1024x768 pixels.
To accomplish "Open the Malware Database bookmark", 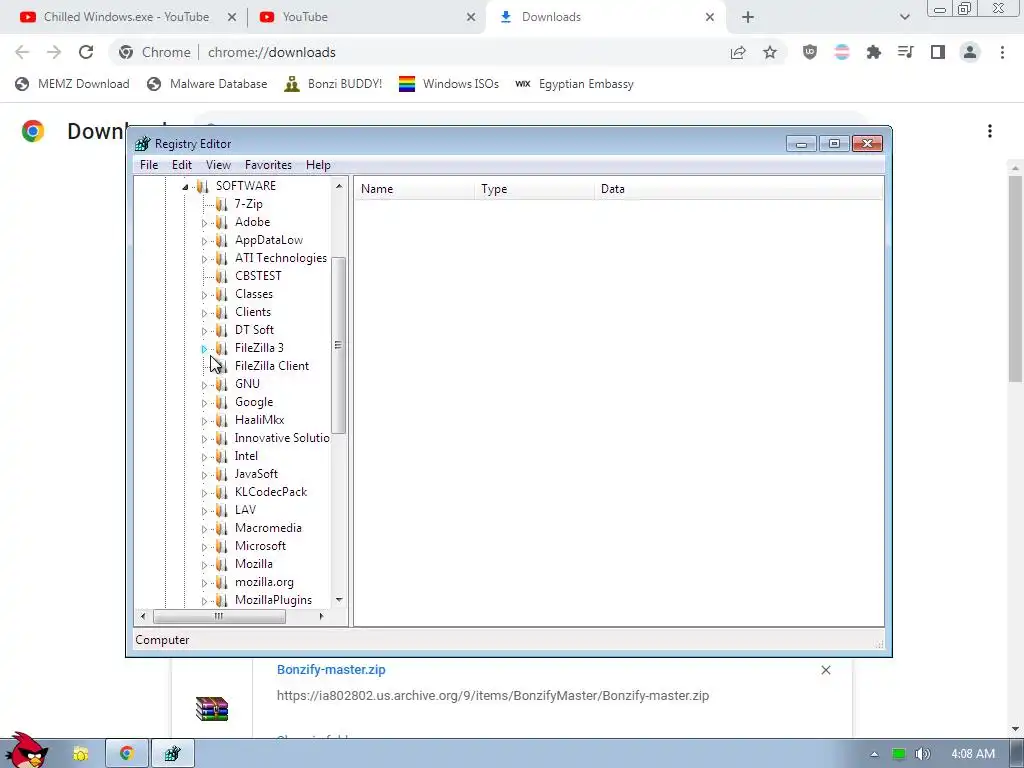I will point(207,84).
